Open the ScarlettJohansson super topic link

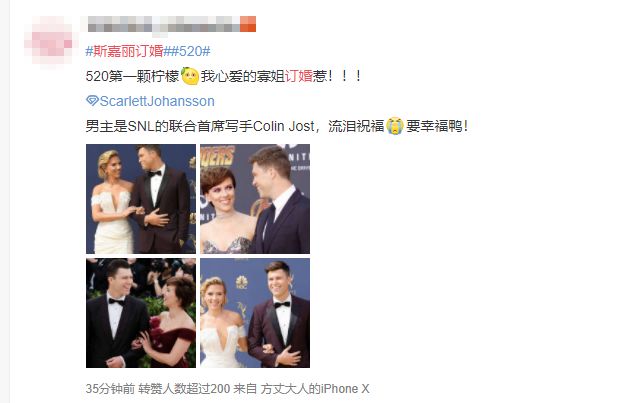[x=157, y=101]
